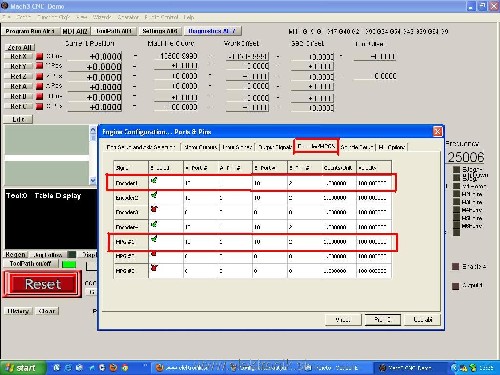Click the Ref A button

(18, 86)
